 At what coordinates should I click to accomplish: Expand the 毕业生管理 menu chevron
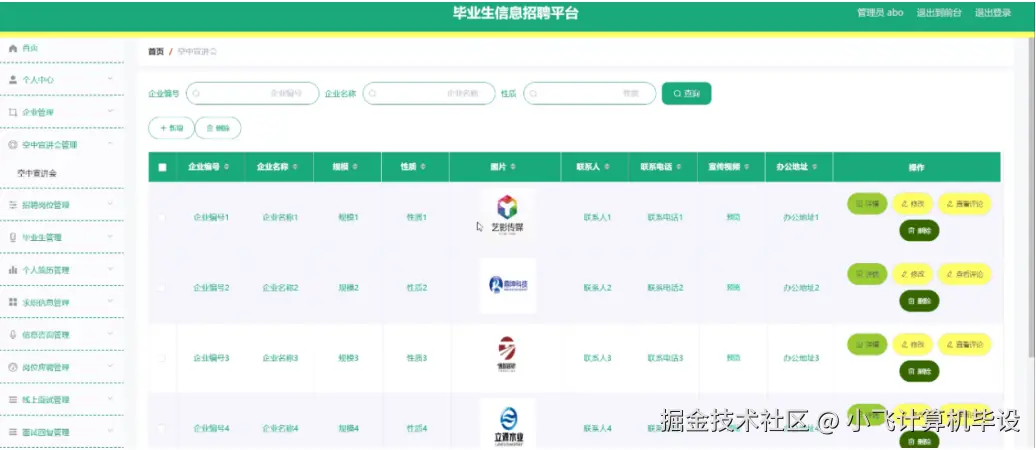coord(110,237)
